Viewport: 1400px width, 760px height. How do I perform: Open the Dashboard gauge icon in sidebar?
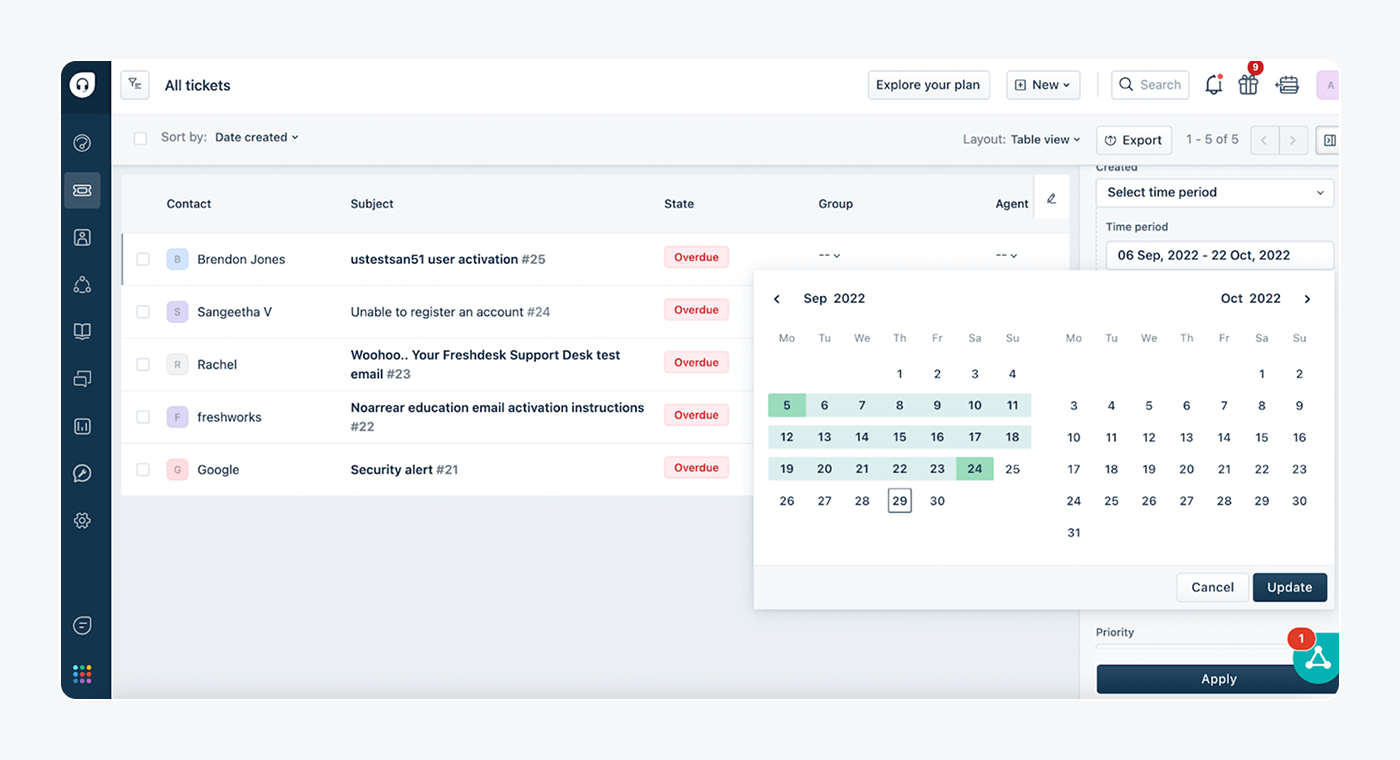tap(82, 143)
